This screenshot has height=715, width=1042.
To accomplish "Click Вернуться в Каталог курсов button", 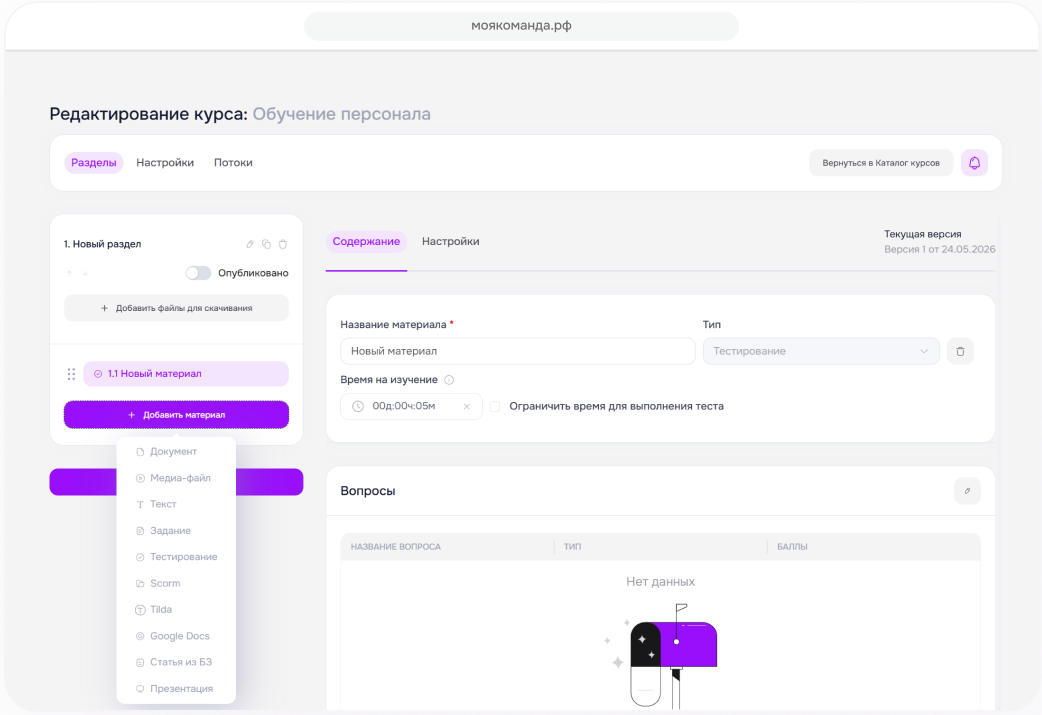I will 881,163.
